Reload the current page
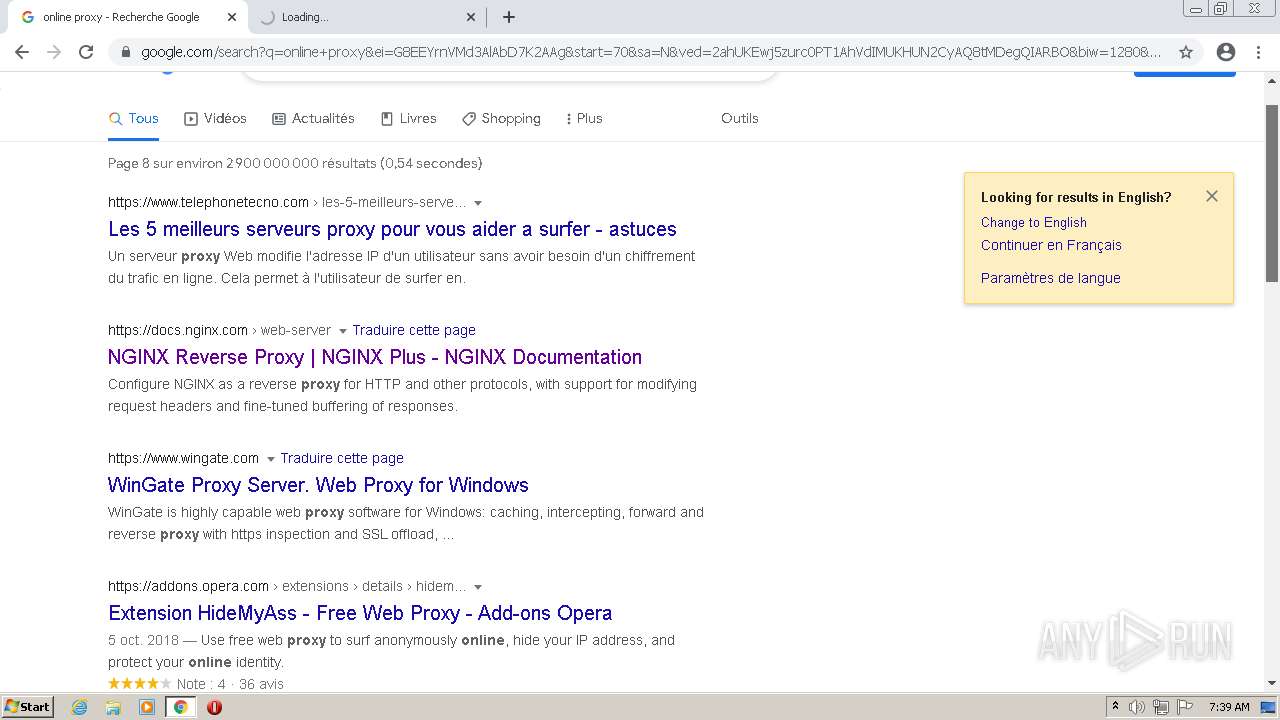 (86, 52)
